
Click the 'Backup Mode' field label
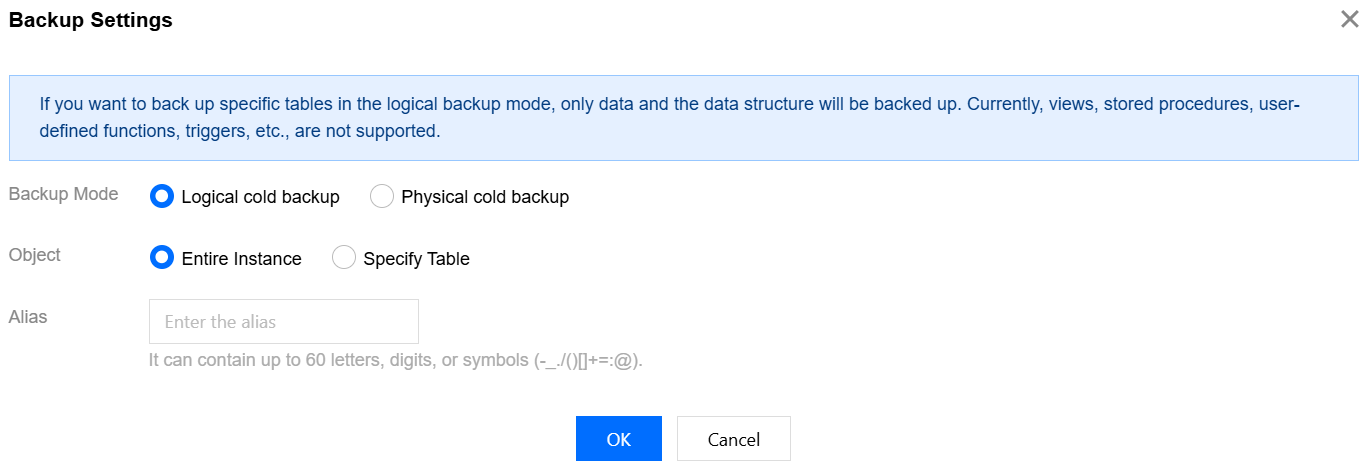click(63, 194)
